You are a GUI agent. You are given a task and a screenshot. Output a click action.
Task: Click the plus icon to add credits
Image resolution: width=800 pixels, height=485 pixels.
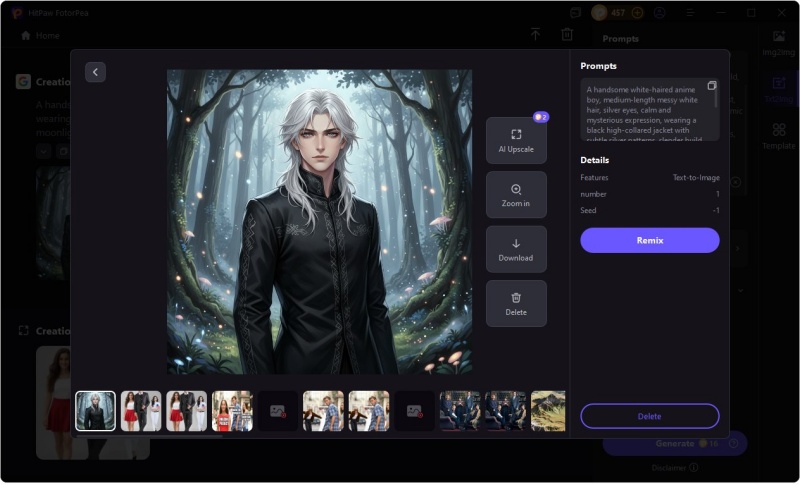[x=637, y=13]
